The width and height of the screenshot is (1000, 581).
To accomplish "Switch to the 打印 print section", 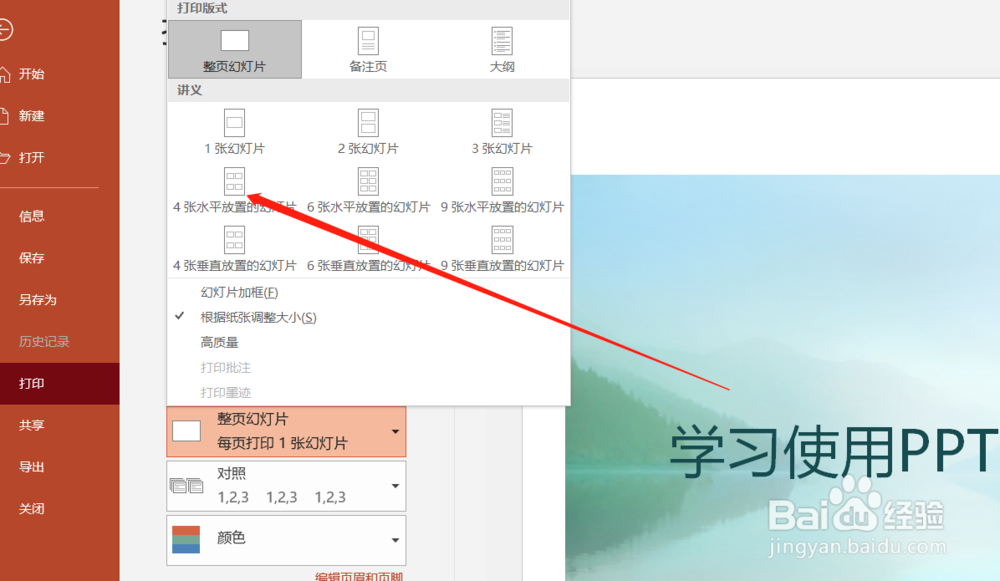I will click(33, 383).
